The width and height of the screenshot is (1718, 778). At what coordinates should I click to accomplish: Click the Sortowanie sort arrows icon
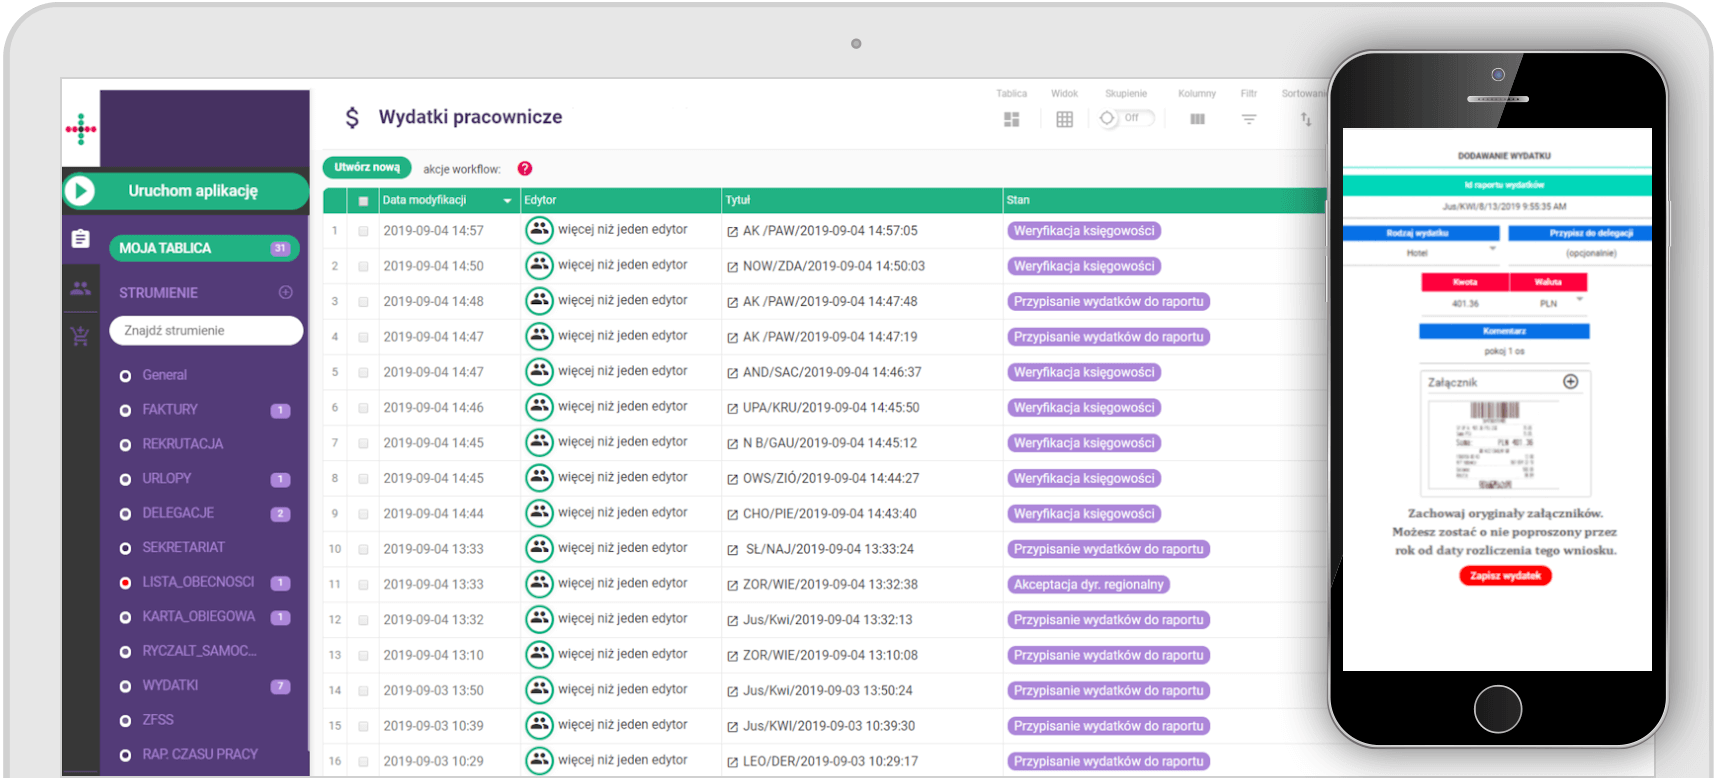click(1305, 119)
